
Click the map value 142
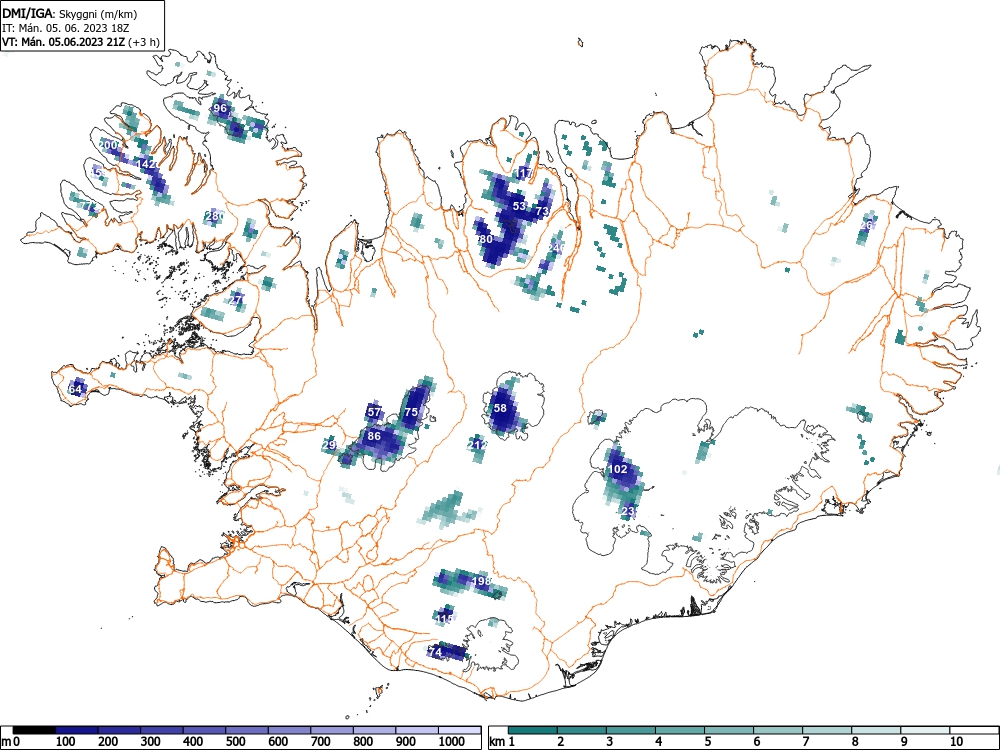[x=147, y=165]
